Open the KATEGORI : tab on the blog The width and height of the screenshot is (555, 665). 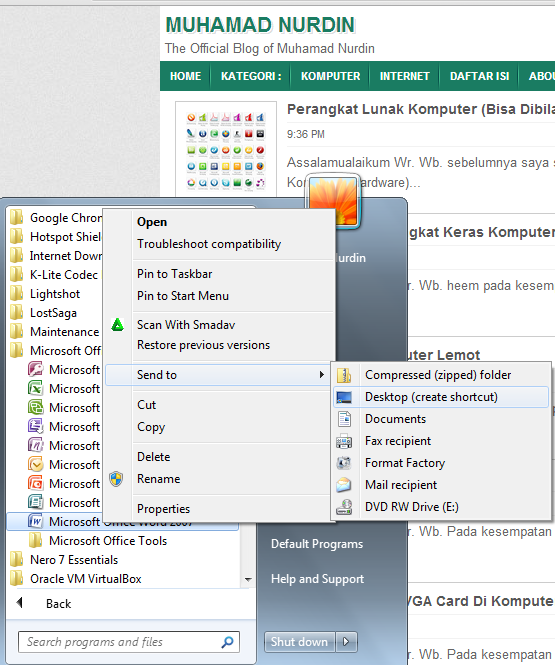[251, 76]
